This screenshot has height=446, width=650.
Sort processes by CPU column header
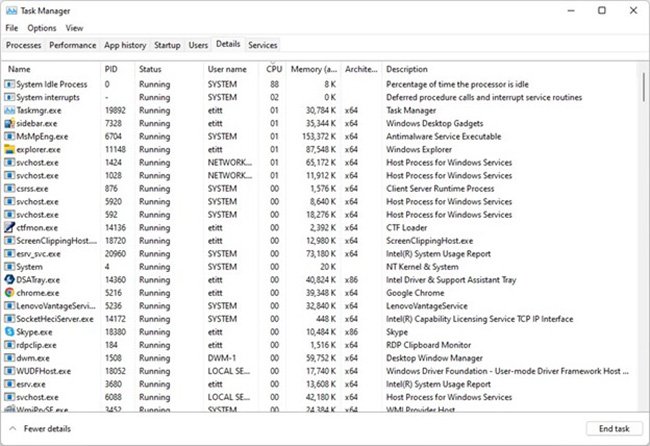tap(274, 69)
